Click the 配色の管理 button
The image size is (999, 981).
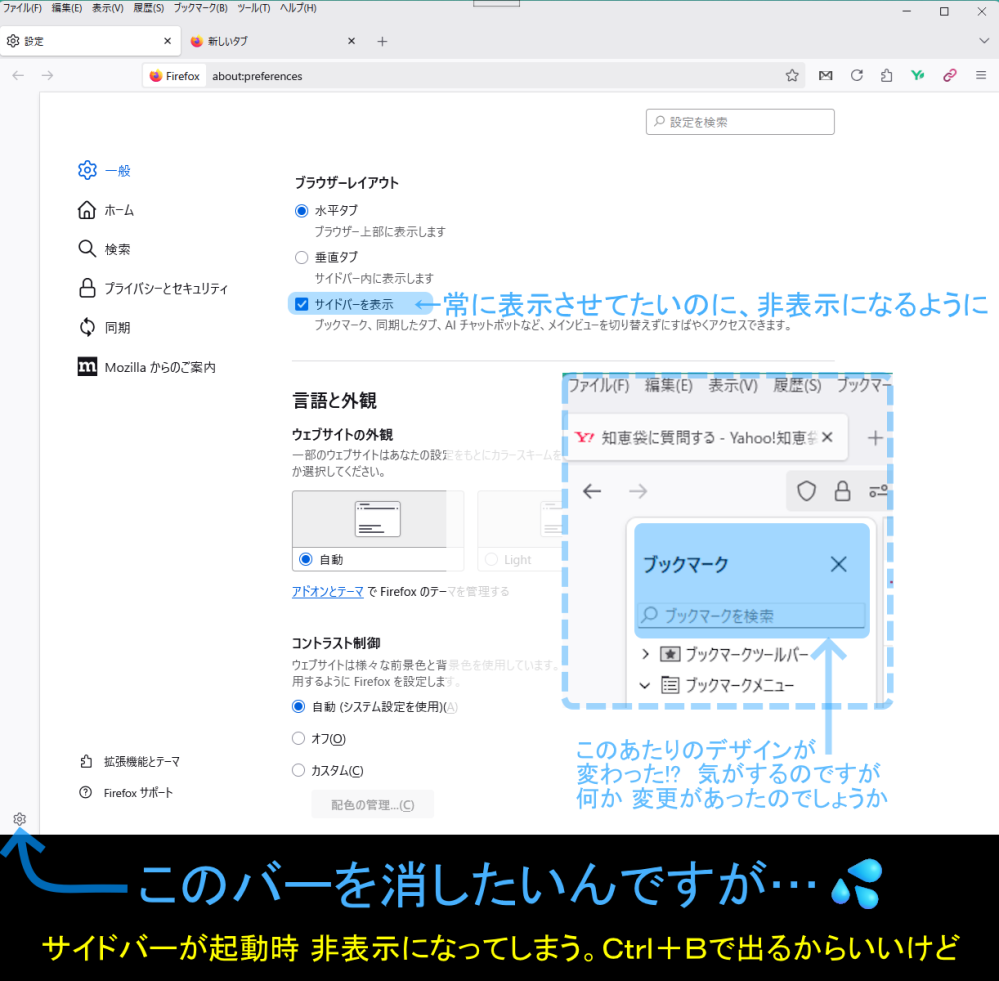point(372,804)
